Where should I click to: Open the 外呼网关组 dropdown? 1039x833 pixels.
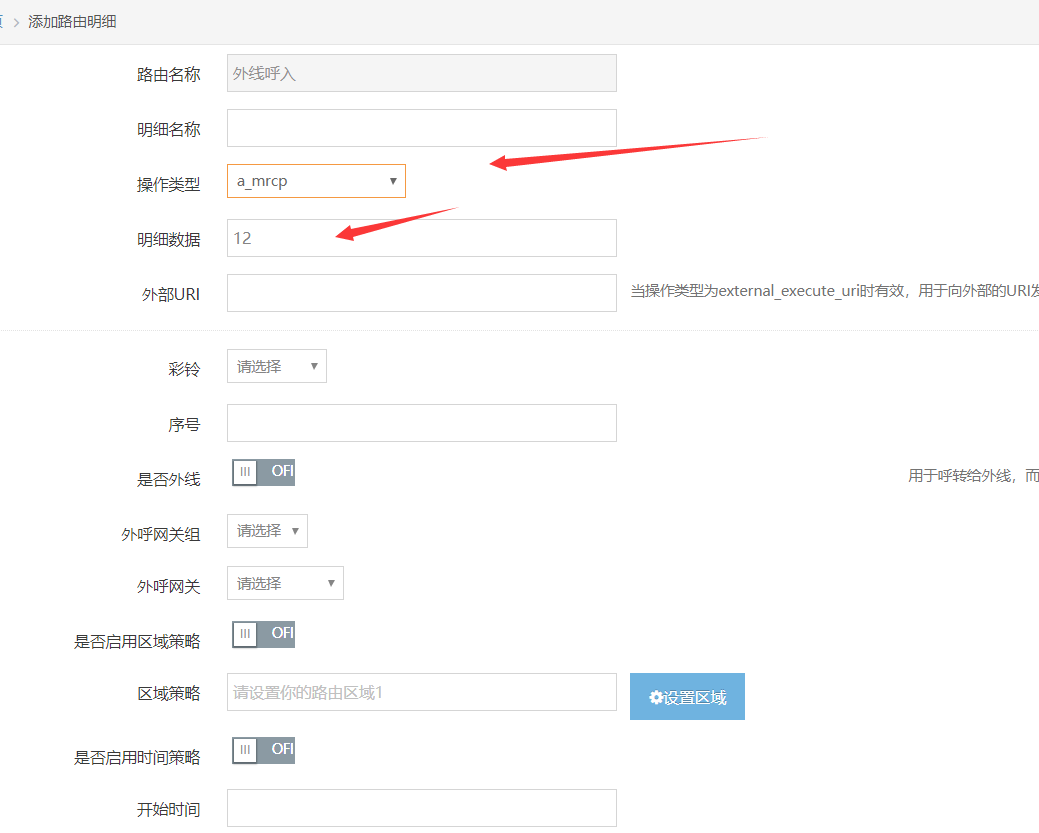point(267,531)
